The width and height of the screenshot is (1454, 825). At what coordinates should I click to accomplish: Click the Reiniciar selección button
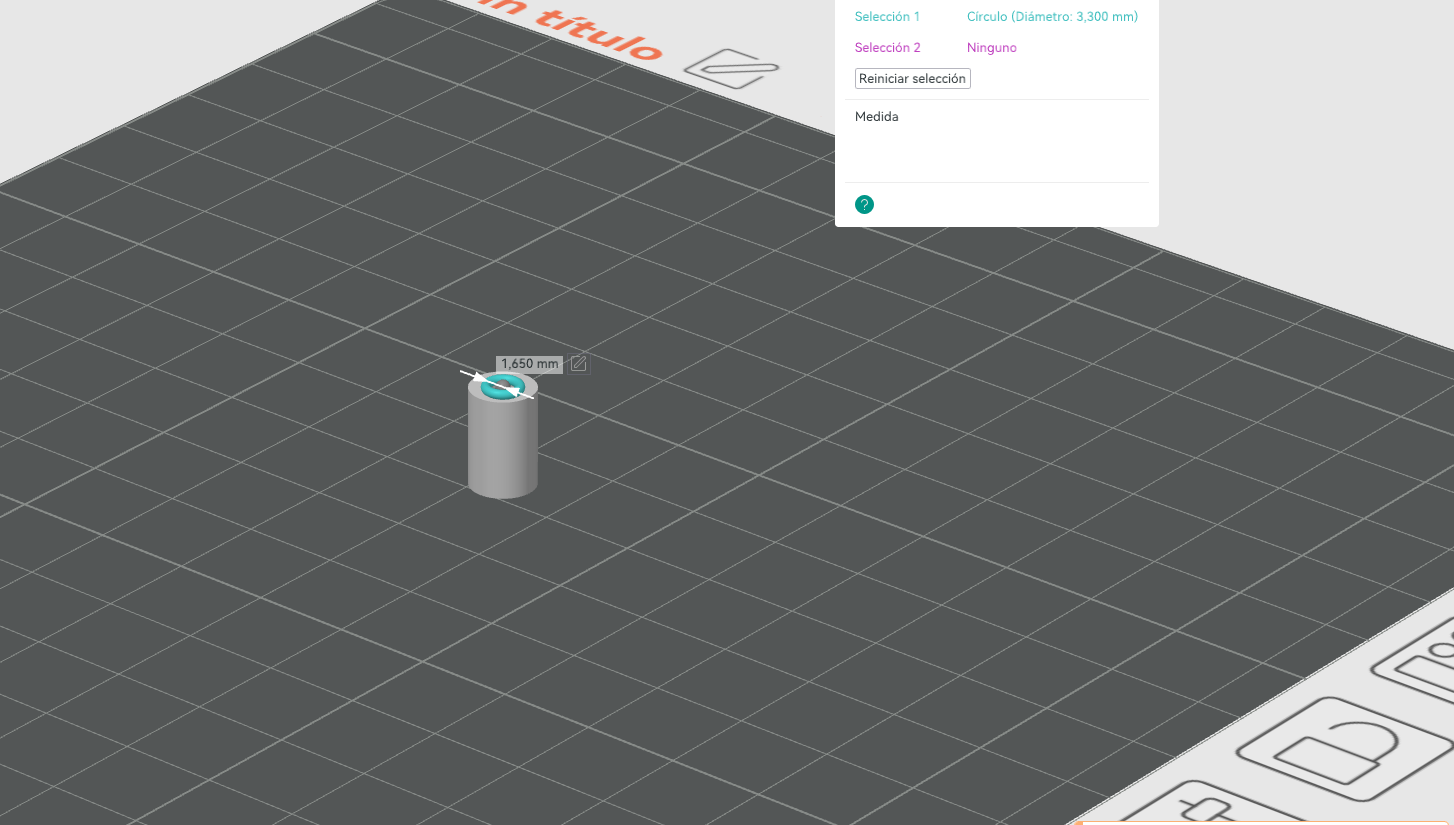(913, 78)
